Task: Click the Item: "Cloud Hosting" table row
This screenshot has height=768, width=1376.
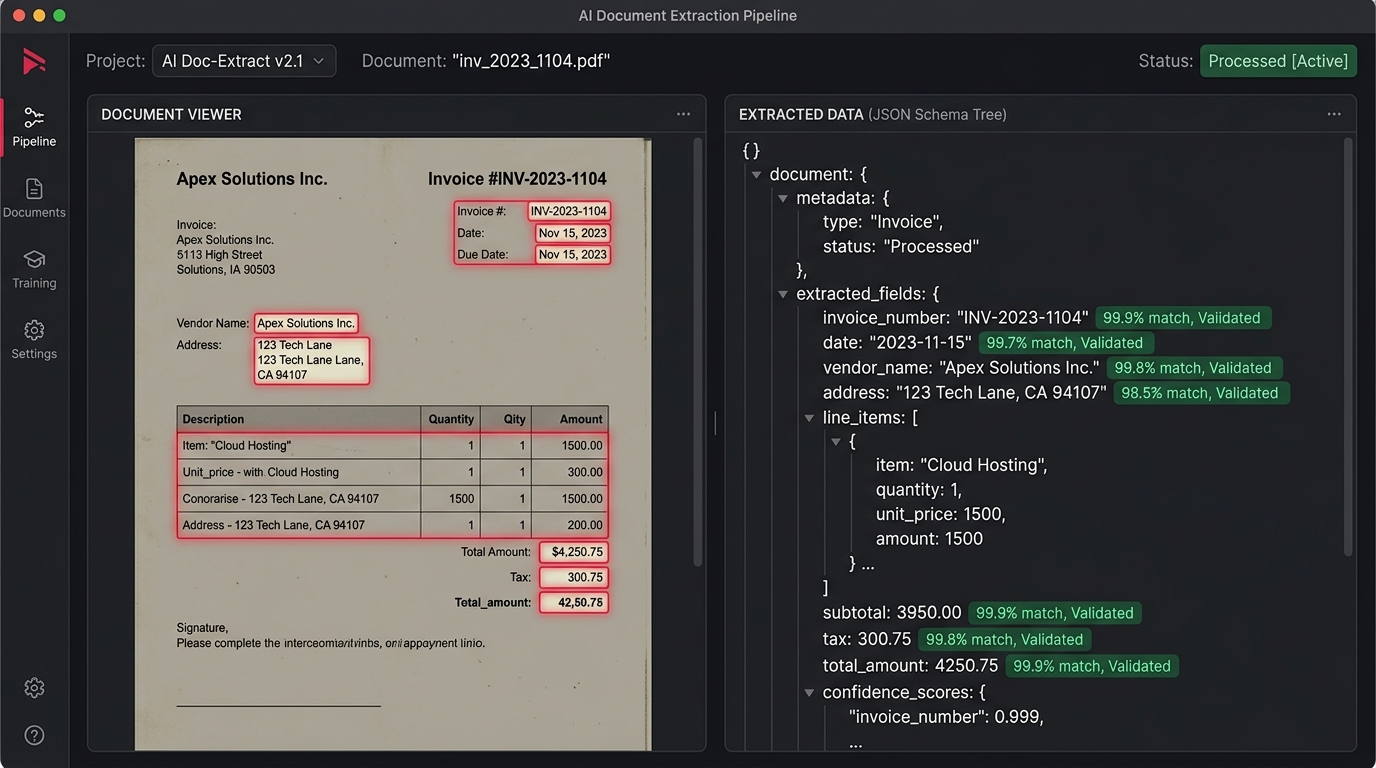Action: (x=392, y=446)
